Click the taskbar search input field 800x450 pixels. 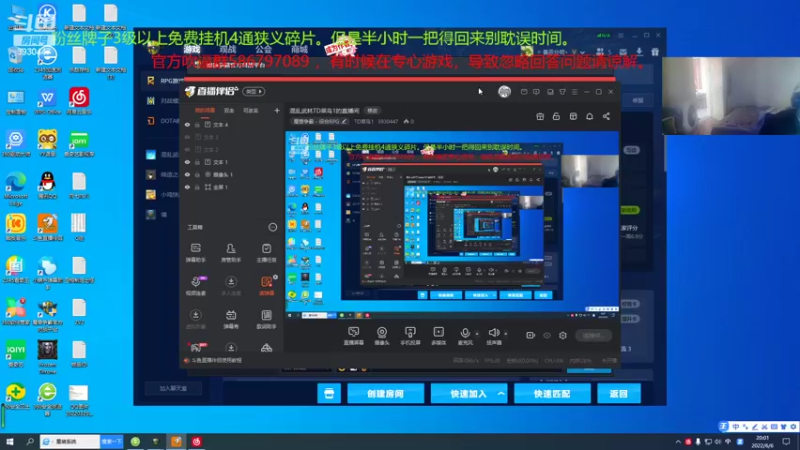(70, 441)
